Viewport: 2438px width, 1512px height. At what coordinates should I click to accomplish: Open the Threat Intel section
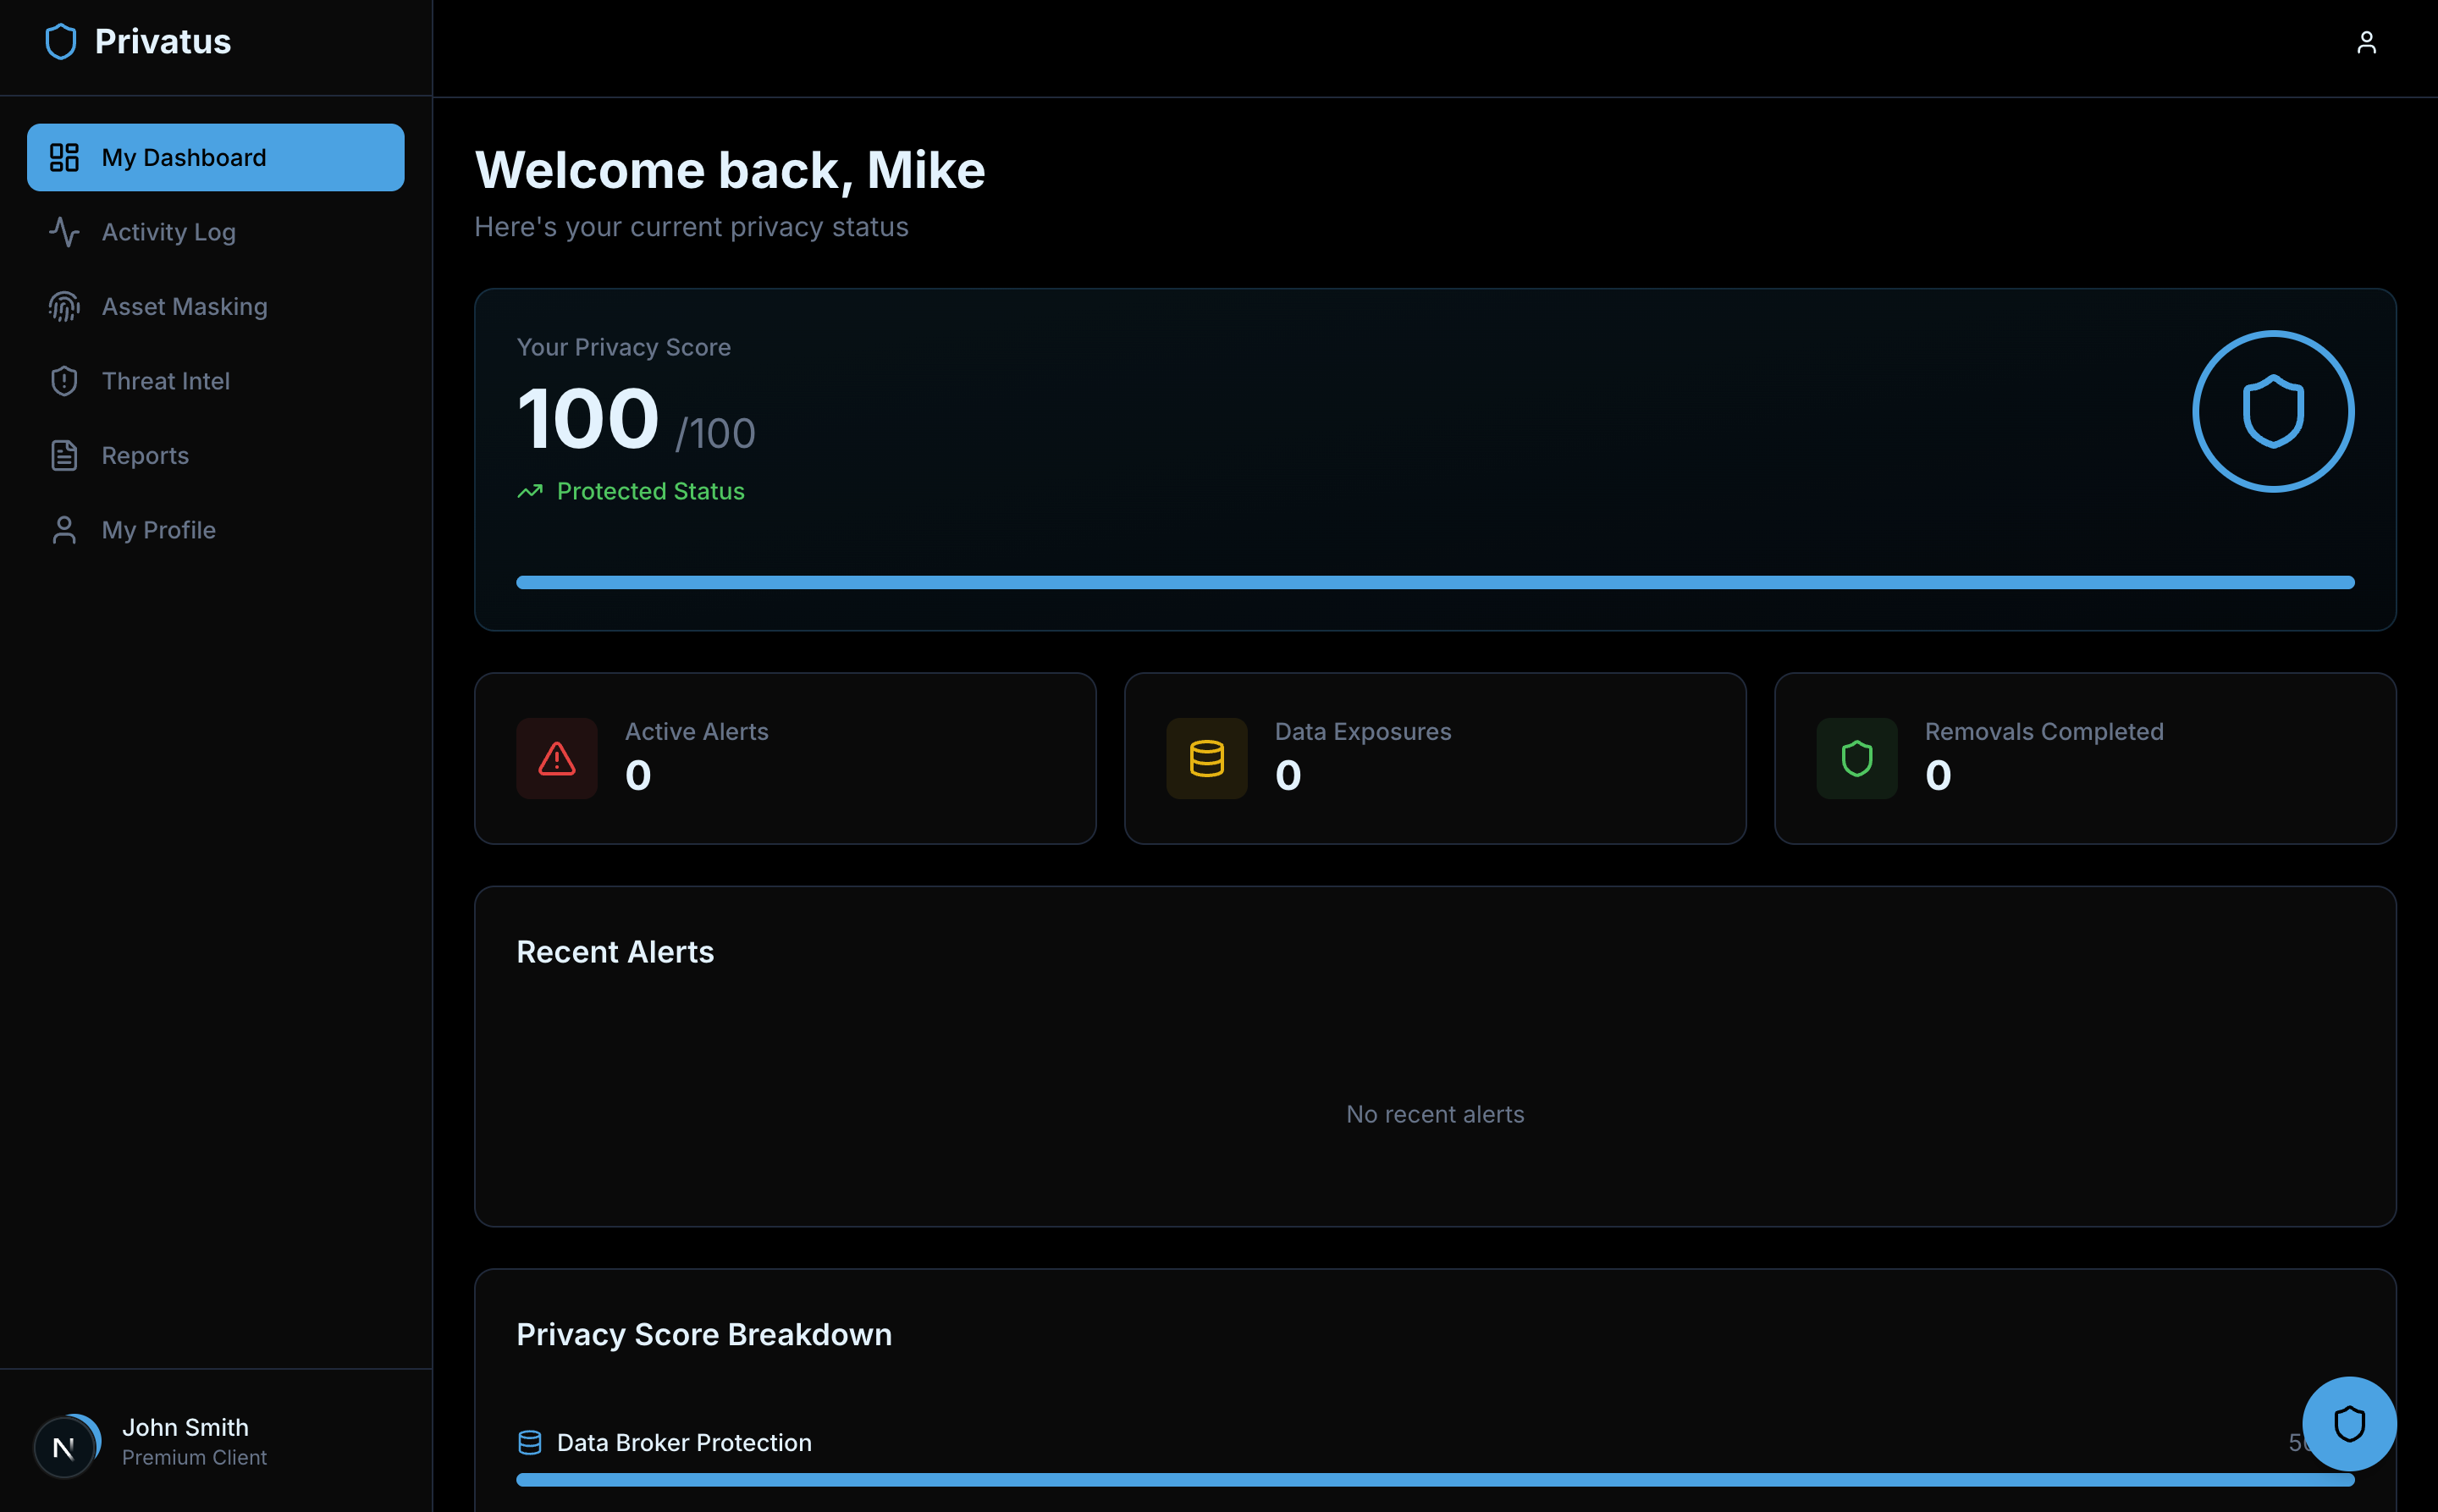(x=165, y=381)
